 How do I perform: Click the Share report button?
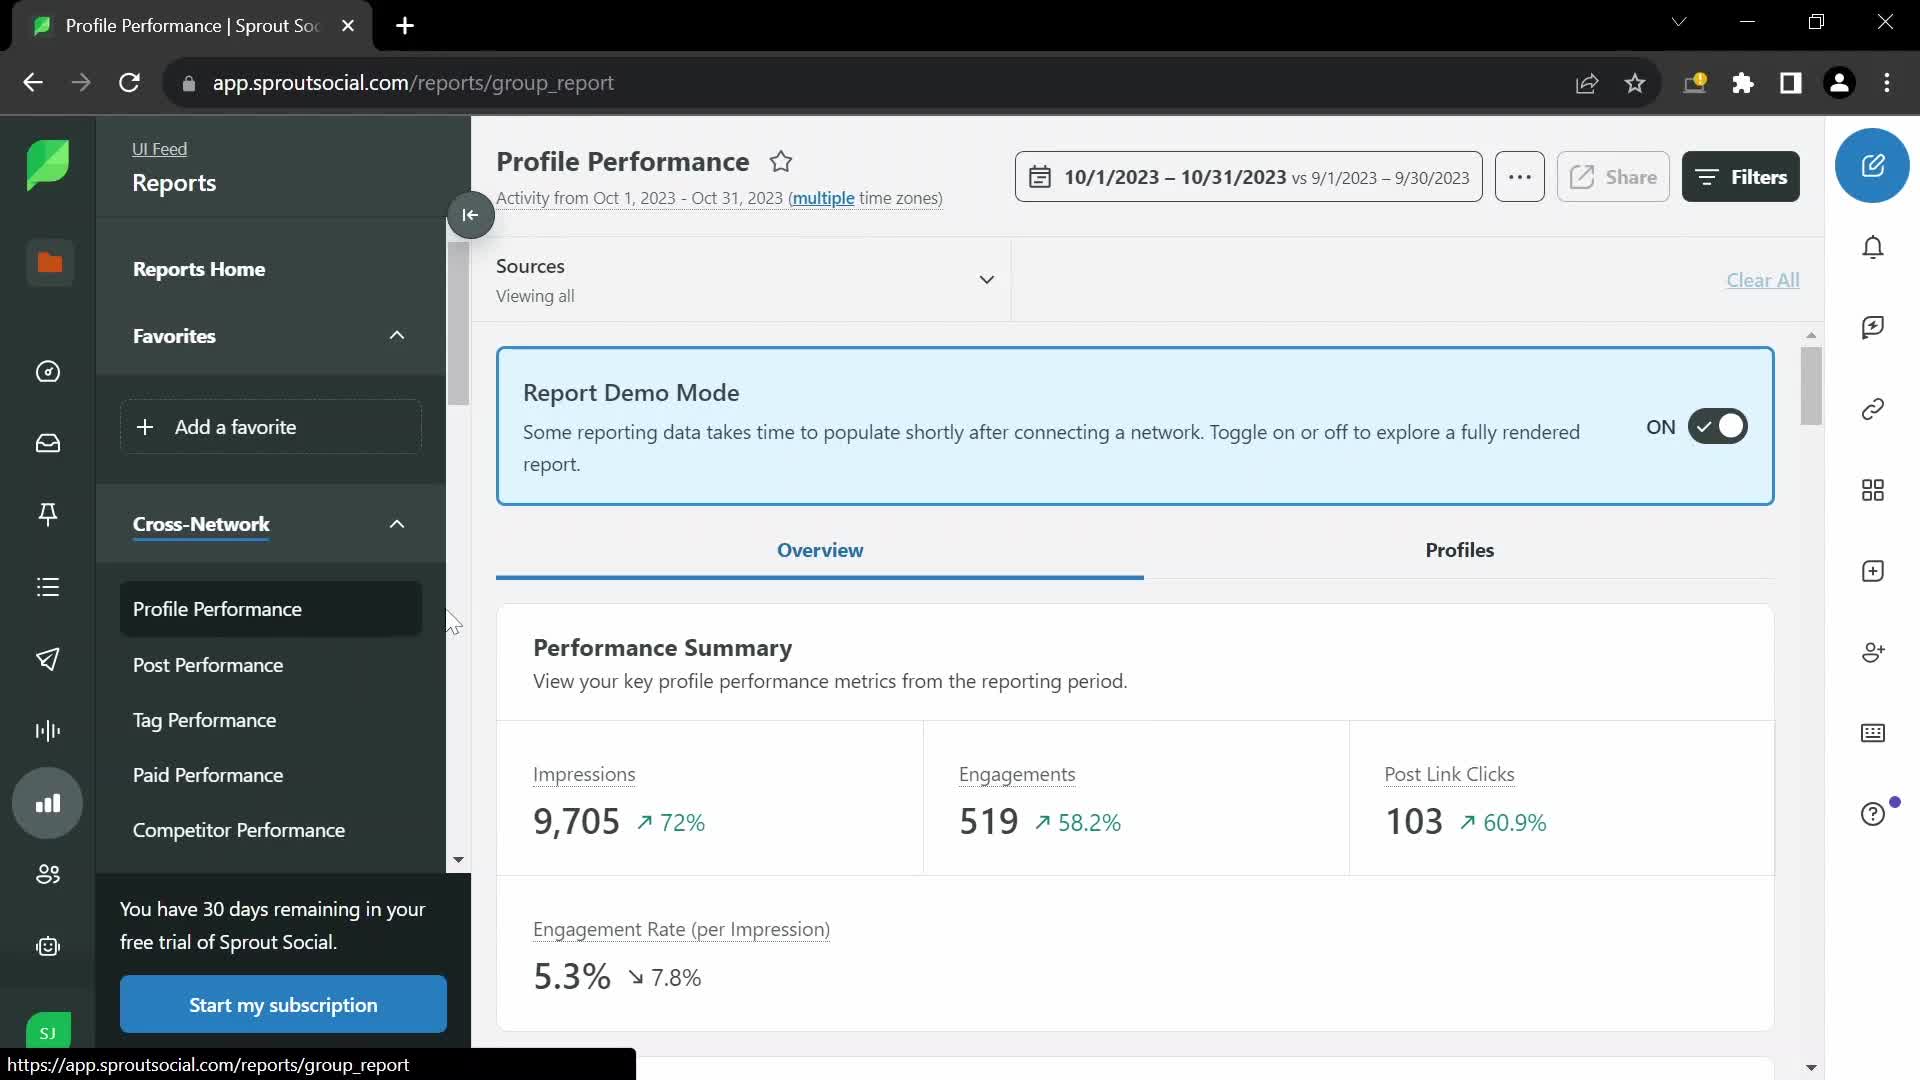[1613, 175]
